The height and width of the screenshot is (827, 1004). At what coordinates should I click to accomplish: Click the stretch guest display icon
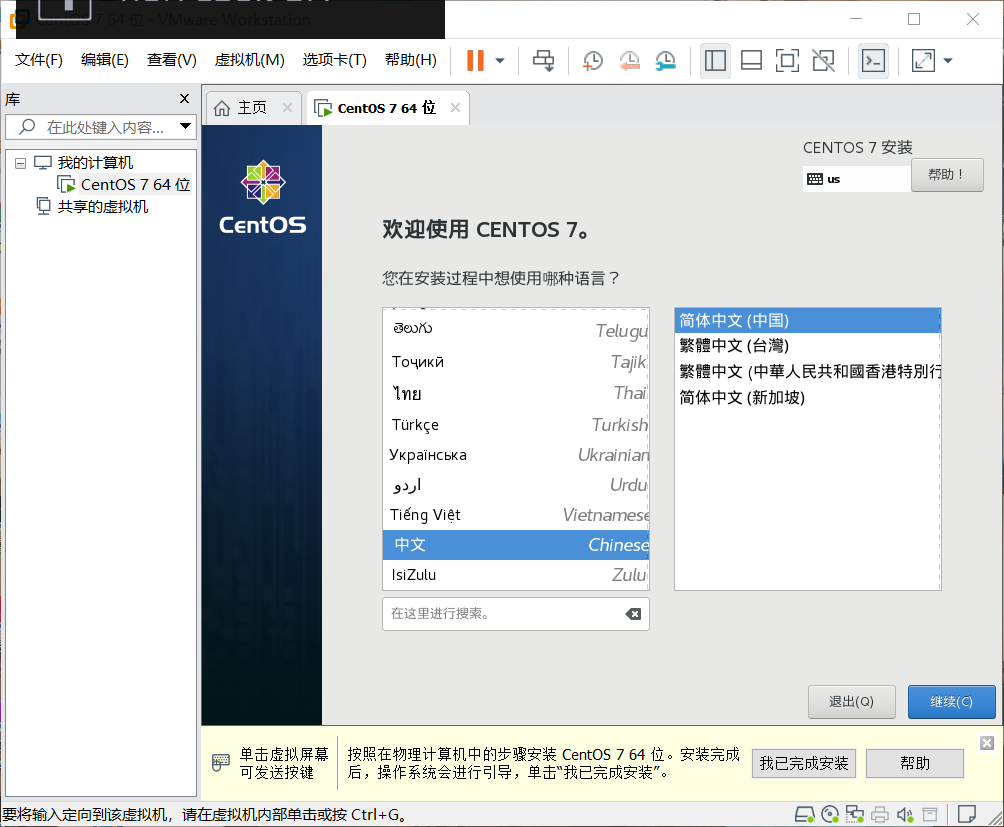tap(923, 61)
